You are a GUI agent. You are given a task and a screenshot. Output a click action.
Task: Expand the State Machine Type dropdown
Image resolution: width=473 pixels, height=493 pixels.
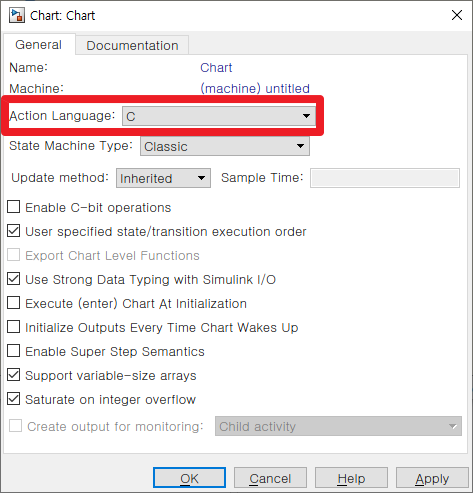point(225,146)
